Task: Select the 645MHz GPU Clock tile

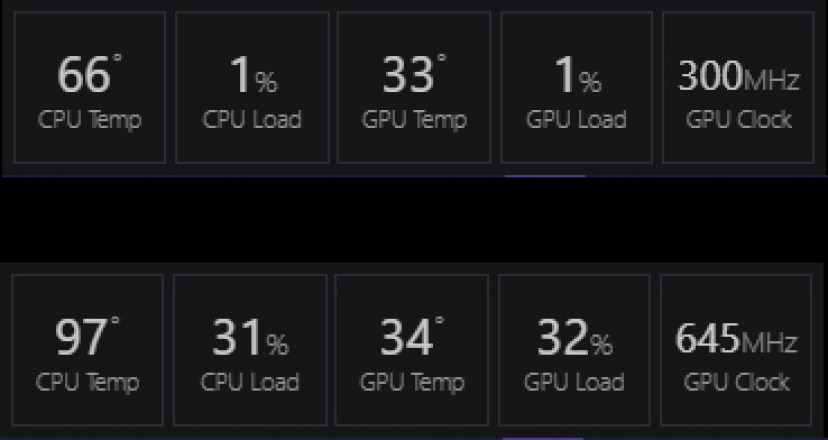Action: click(737, 350)
